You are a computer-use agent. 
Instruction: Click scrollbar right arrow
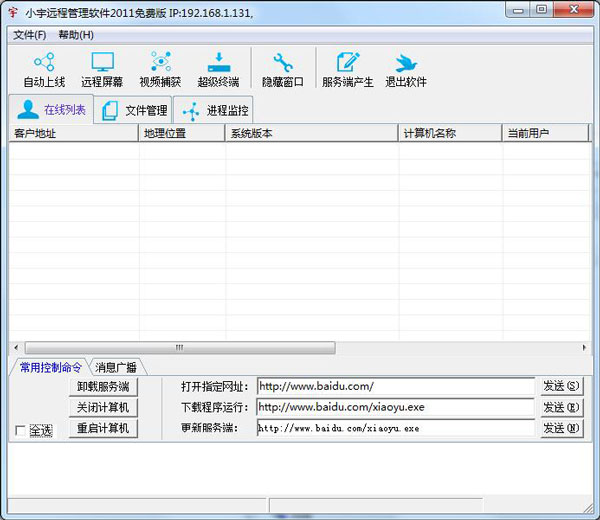pos(584,347)
